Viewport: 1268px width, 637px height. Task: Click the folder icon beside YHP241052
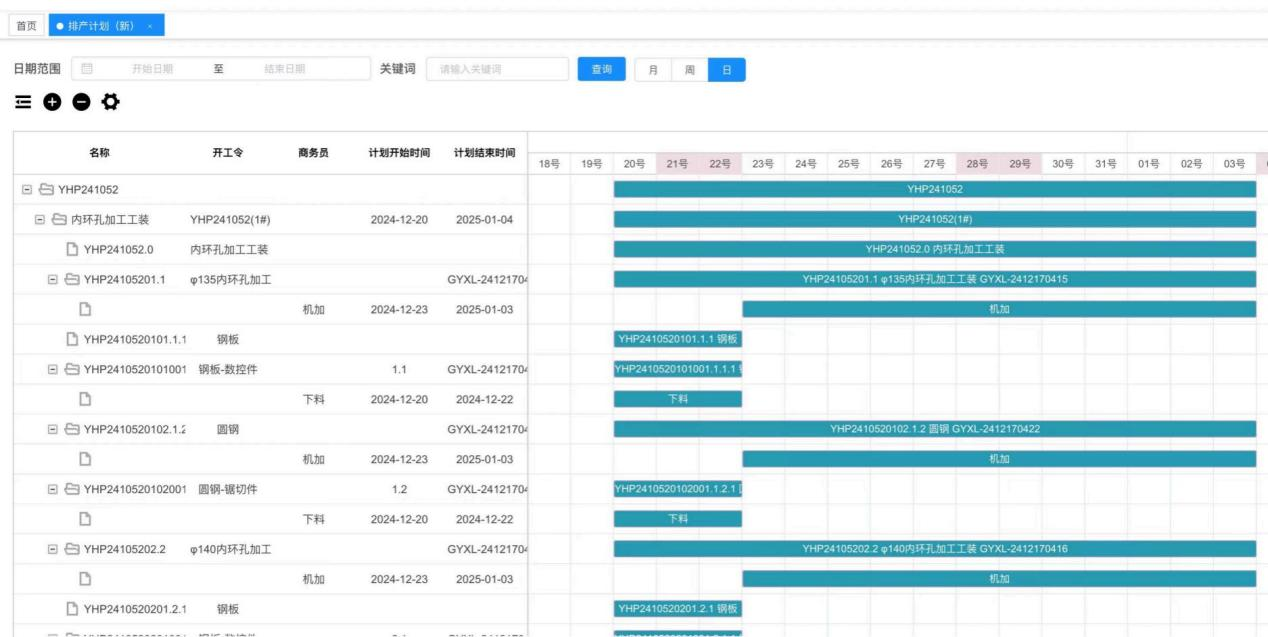46,190
